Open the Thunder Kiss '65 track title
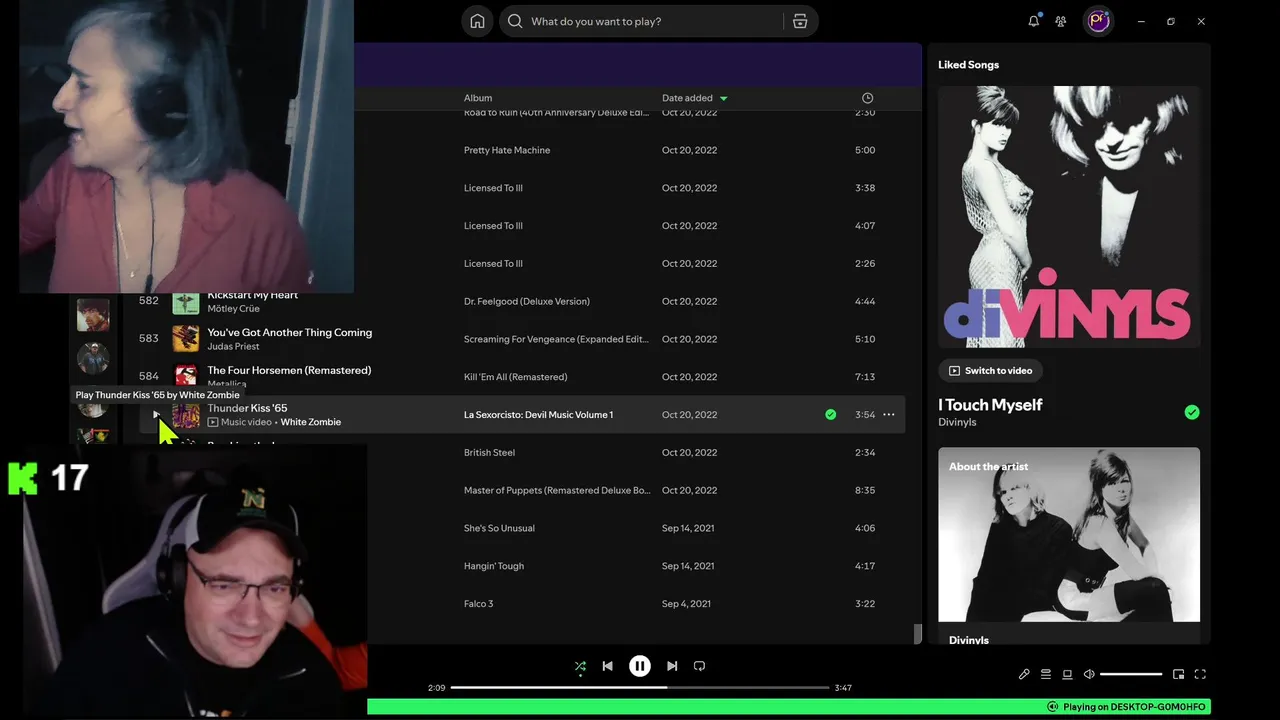This screenshot has height=720, width=1280. click(247, 408)
